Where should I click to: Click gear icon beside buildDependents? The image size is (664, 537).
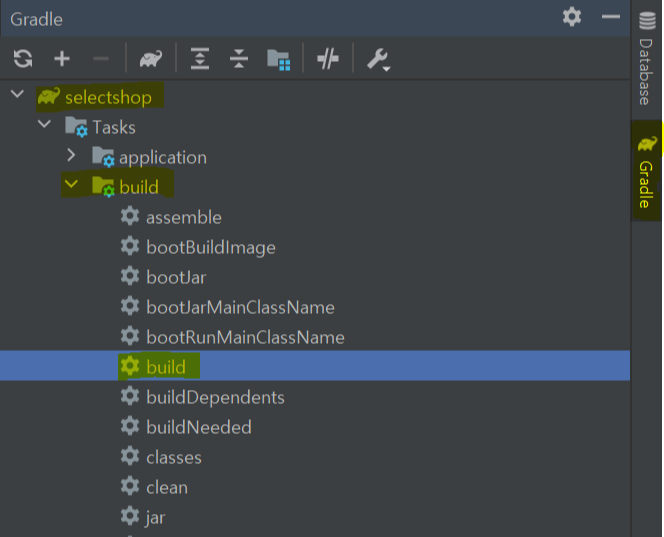[x=130, y=396]
